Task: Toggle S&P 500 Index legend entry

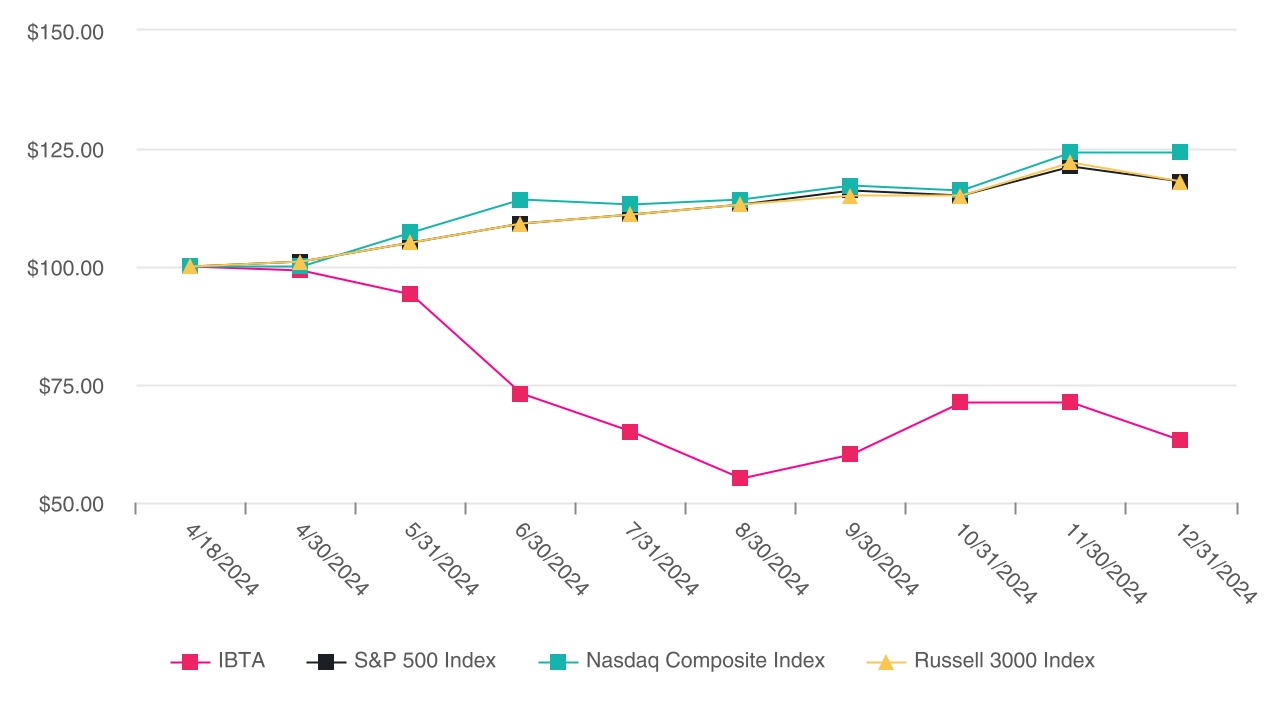Action: 425,661
